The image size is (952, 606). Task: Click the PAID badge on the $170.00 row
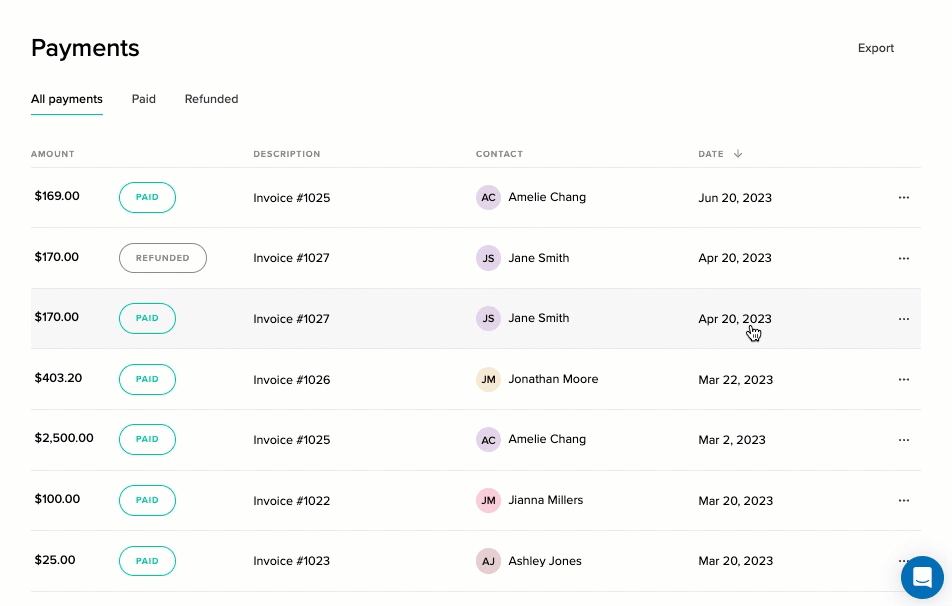tap(147, 318)
